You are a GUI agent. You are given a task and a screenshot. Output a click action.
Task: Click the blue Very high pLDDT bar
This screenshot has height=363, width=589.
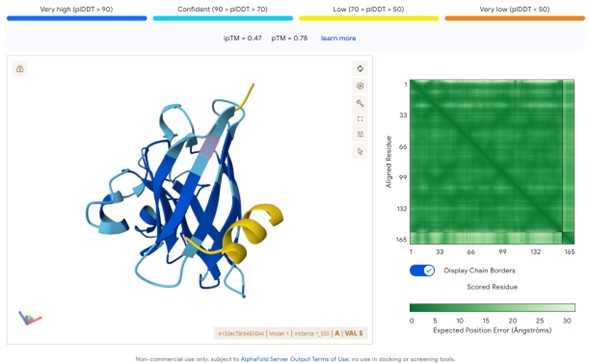pyautogui.click(x=77, y=18)
